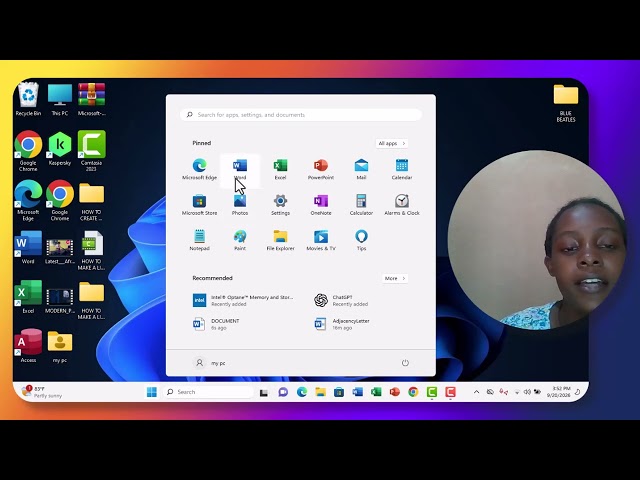
Task: Click the Start menu search box
Action: point(301,115)
